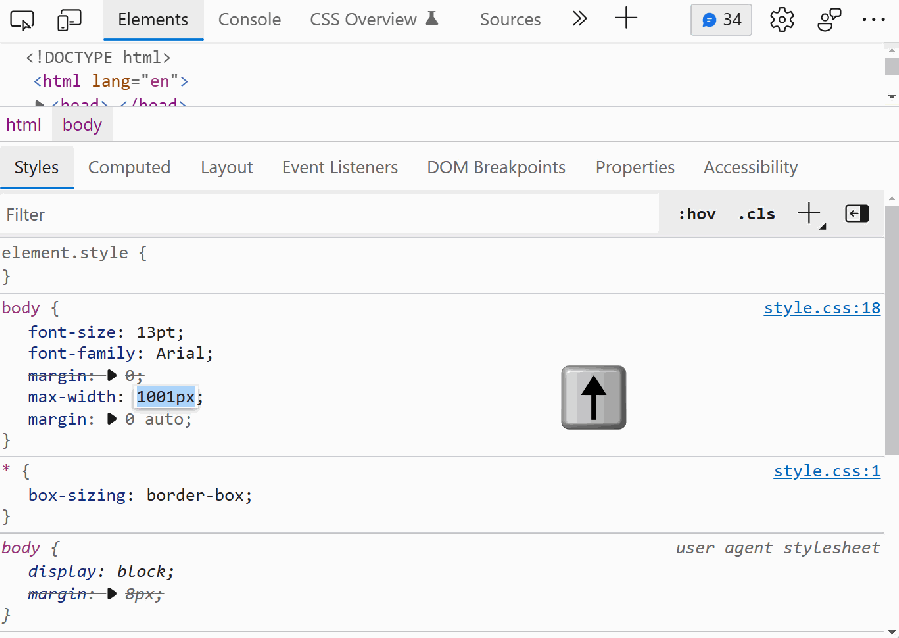Image resolution: width=899 pixels, height=638 pixels.
Task: Open the send feedback icon
Action: click(829, 20)
